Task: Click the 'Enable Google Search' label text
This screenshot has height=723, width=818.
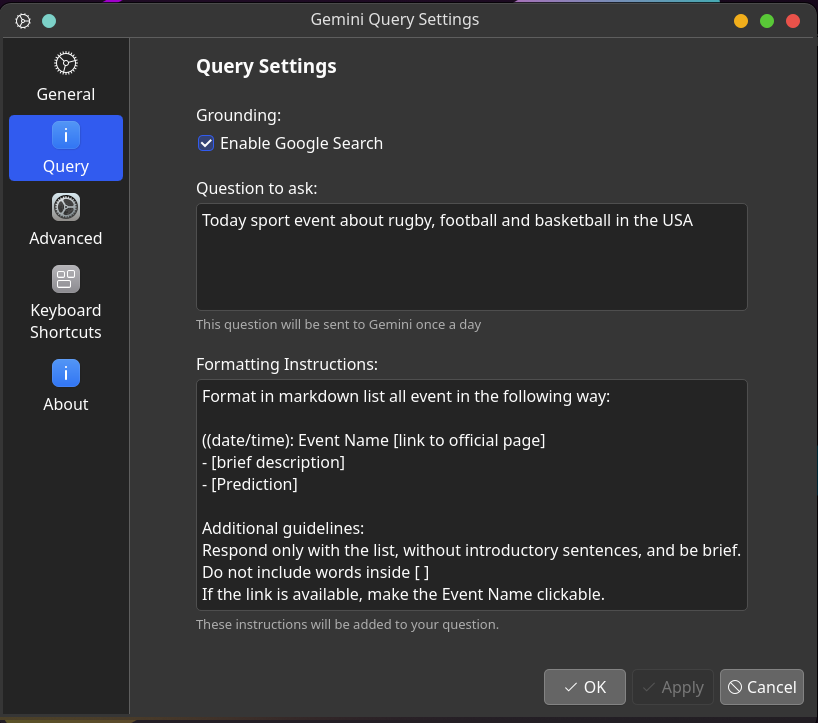Action: pos(302,143)
